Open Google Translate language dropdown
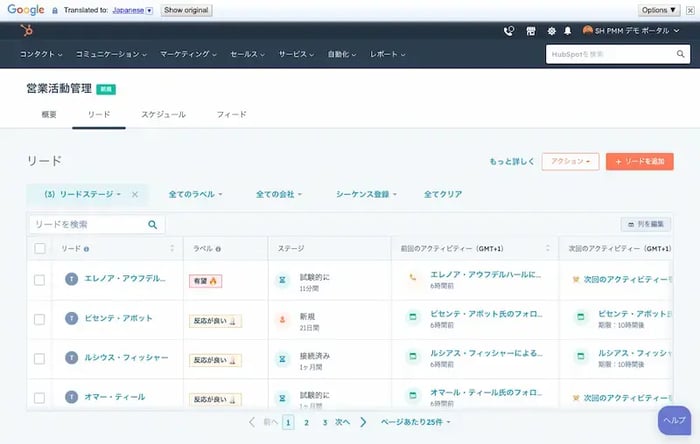This screenshot has width=700, height=444. 133,10
